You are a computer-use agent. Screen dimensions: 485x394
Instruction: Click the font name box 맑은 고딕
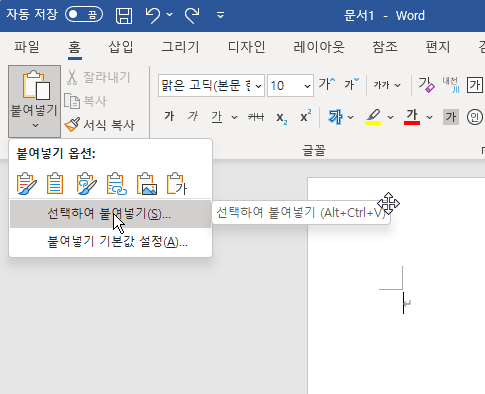click(x=206, y=86)
